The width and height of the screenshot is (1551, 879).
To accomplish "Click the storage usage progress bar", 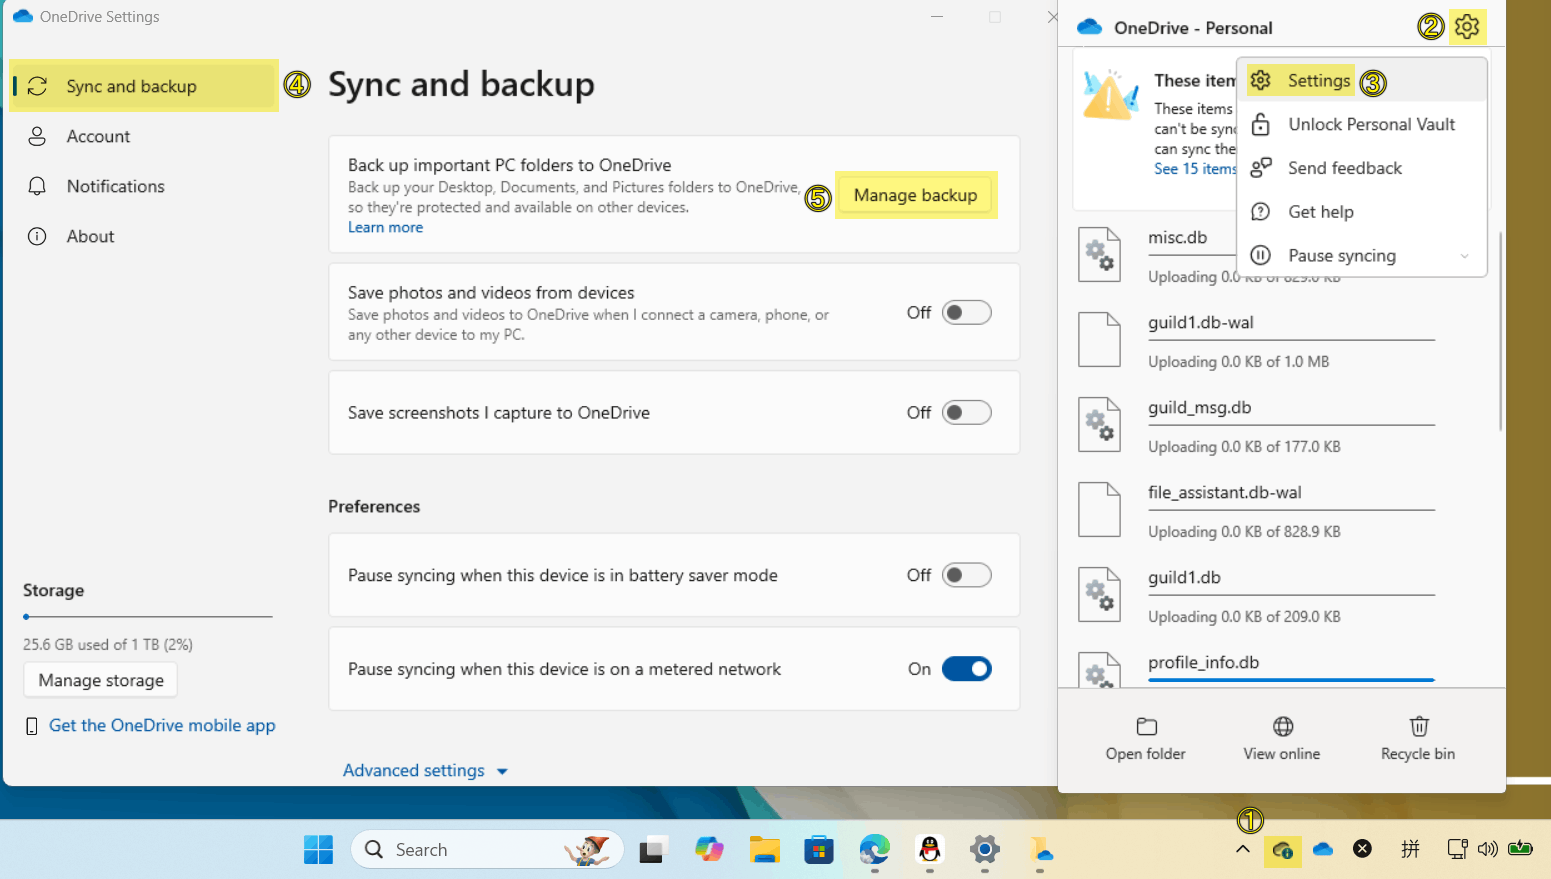I will (148, 617).
